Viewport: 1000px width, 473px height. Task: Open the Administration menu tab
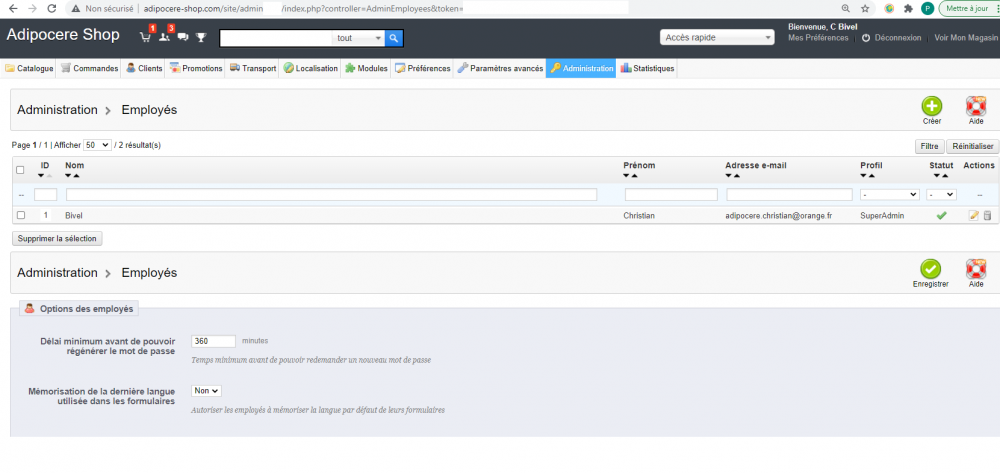click(x=581, y=68)
